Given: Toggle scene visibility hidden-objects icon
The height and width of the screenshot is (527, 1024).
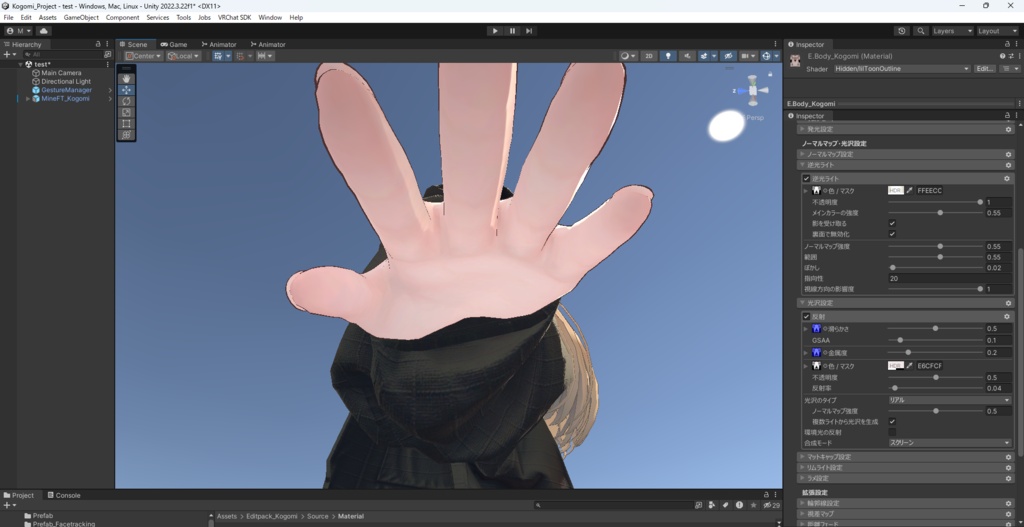Looking at the screenshot, I should point(728,56).
